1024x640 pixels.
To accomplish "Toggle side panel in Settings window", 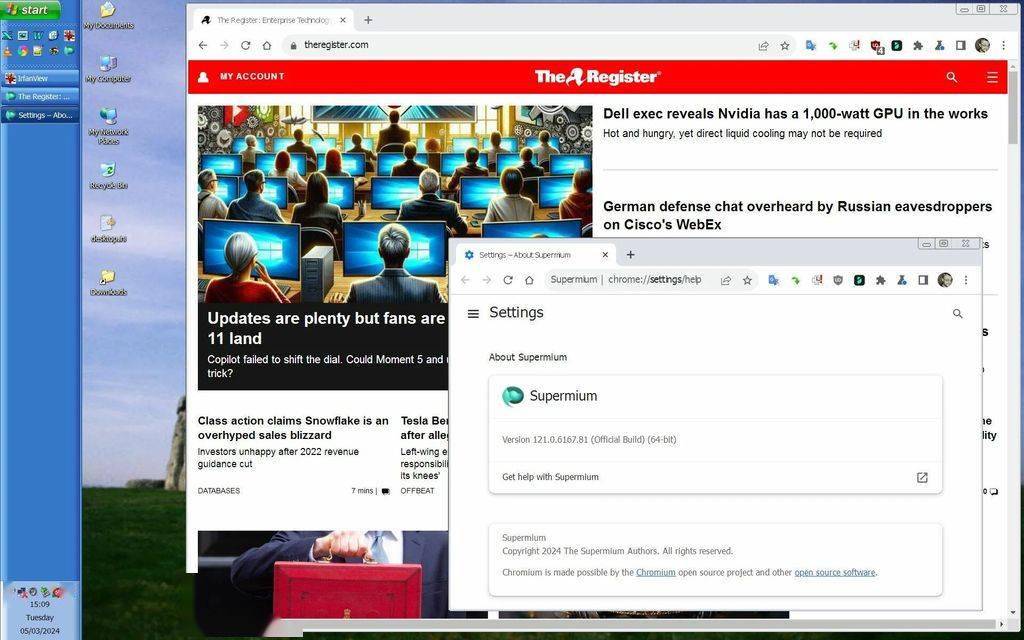I will click(923, 280).
